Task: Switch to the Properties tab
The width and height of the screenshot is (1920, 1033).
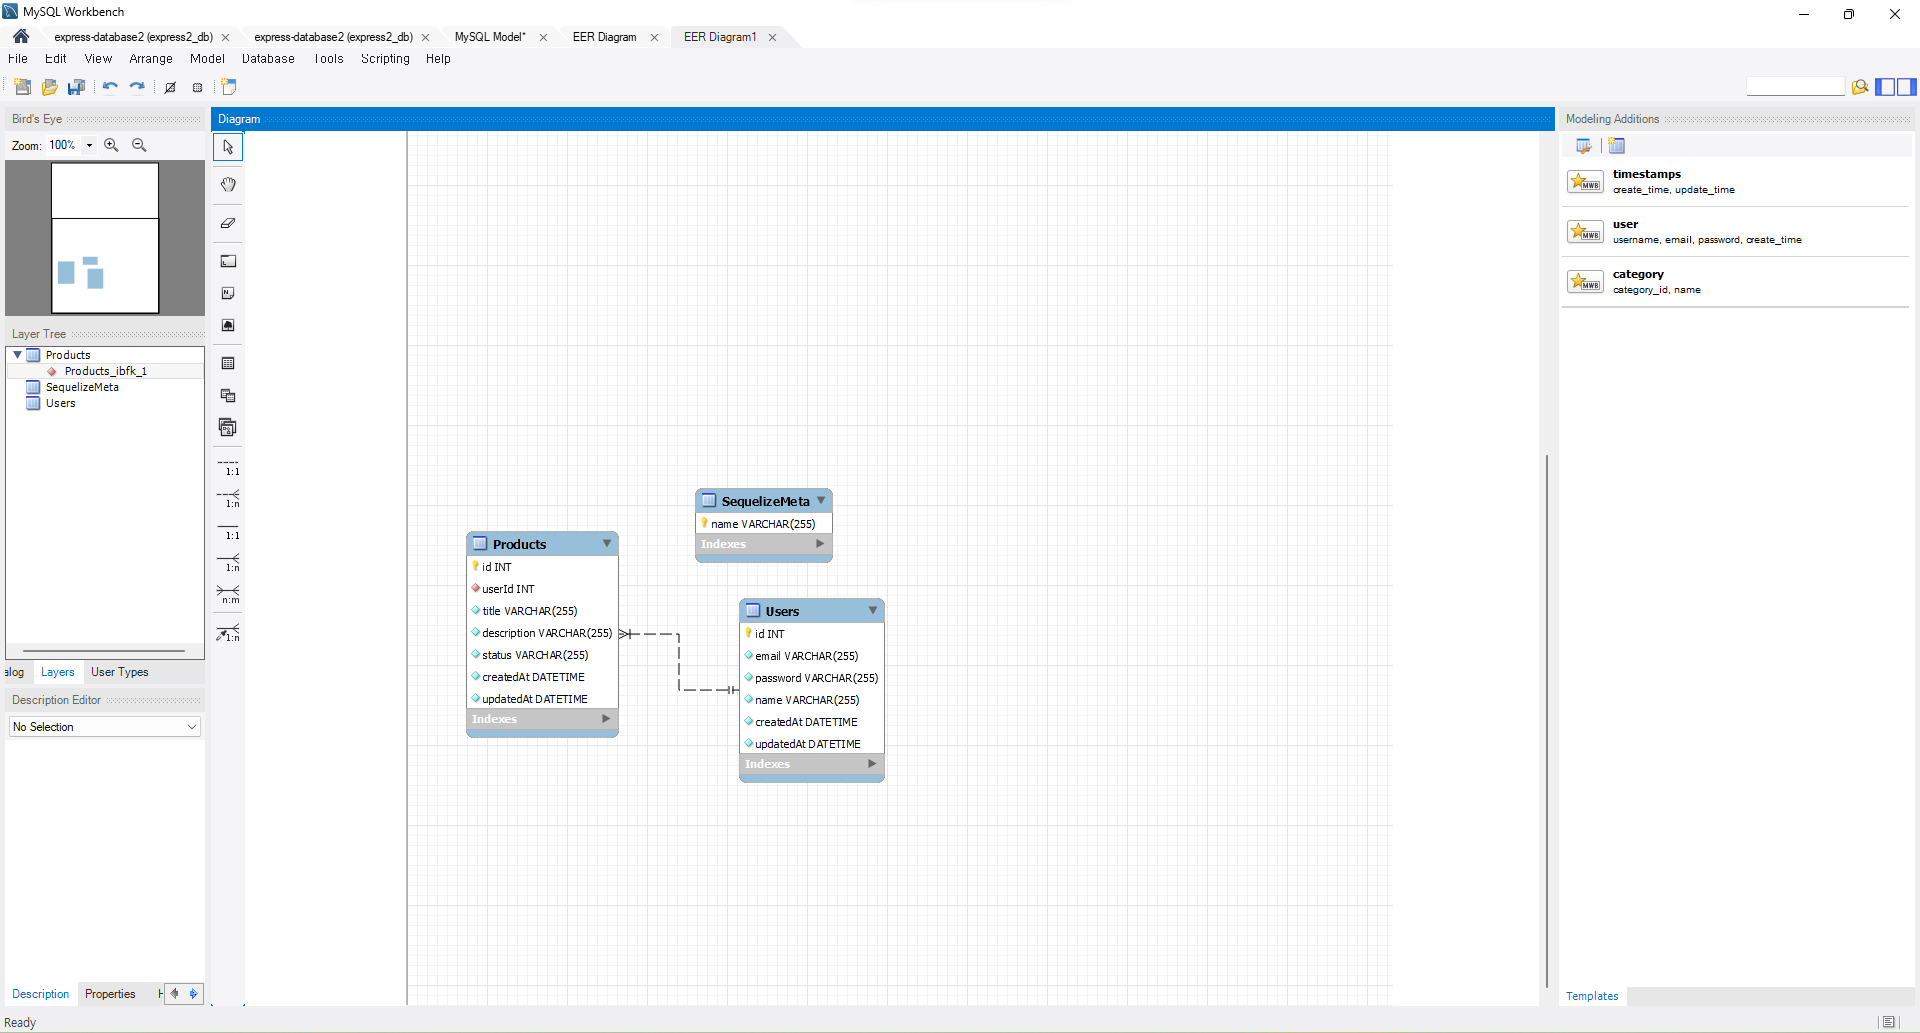Action: click(110, 994)
